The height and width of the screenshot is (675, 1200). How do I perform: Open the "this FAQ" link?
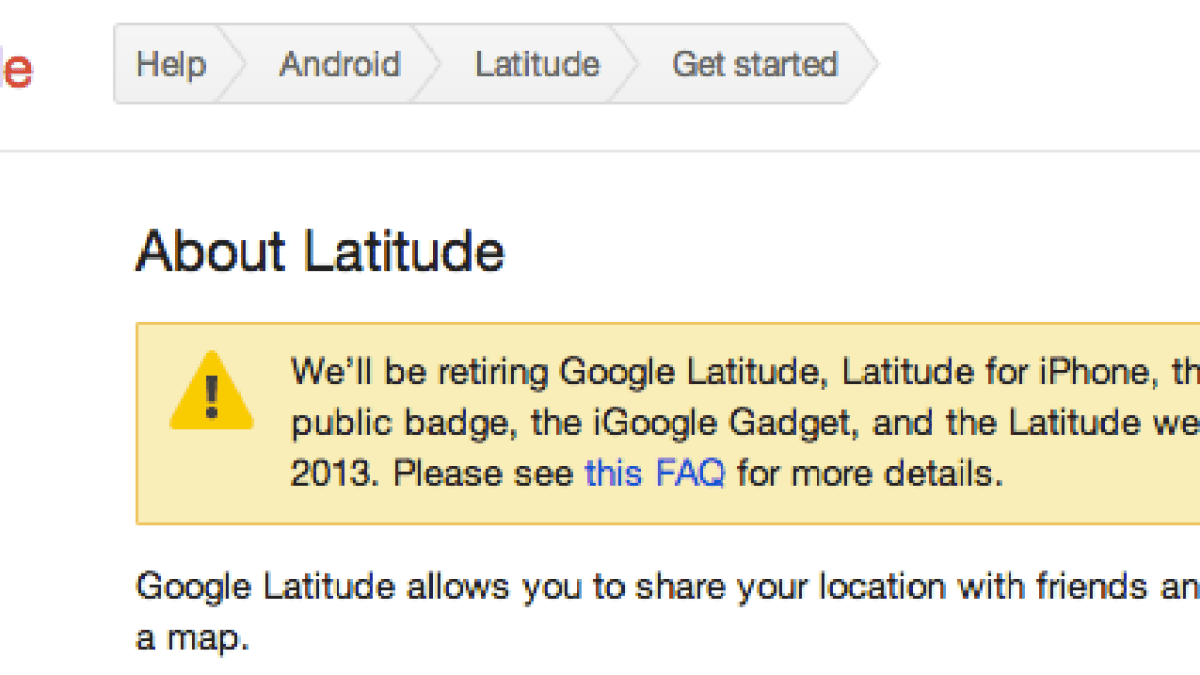654,472
